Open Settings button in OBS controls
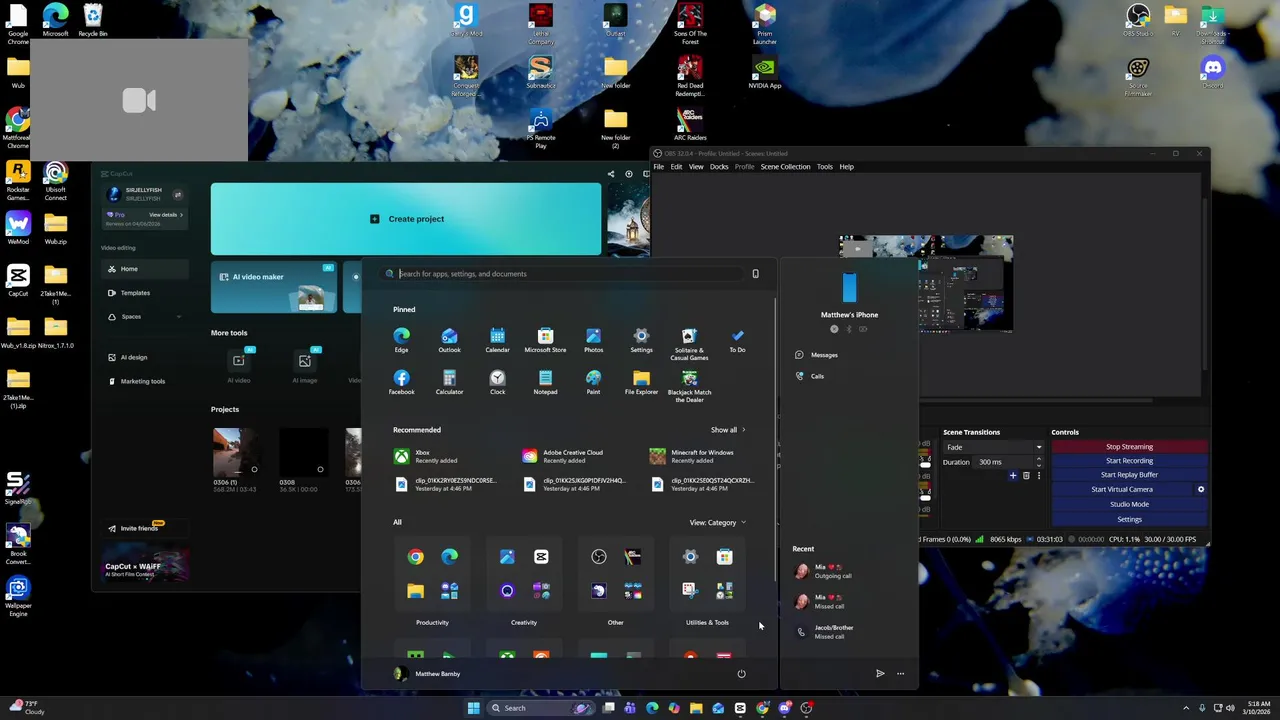The image size is (1280, 720). coord(1129,519)
